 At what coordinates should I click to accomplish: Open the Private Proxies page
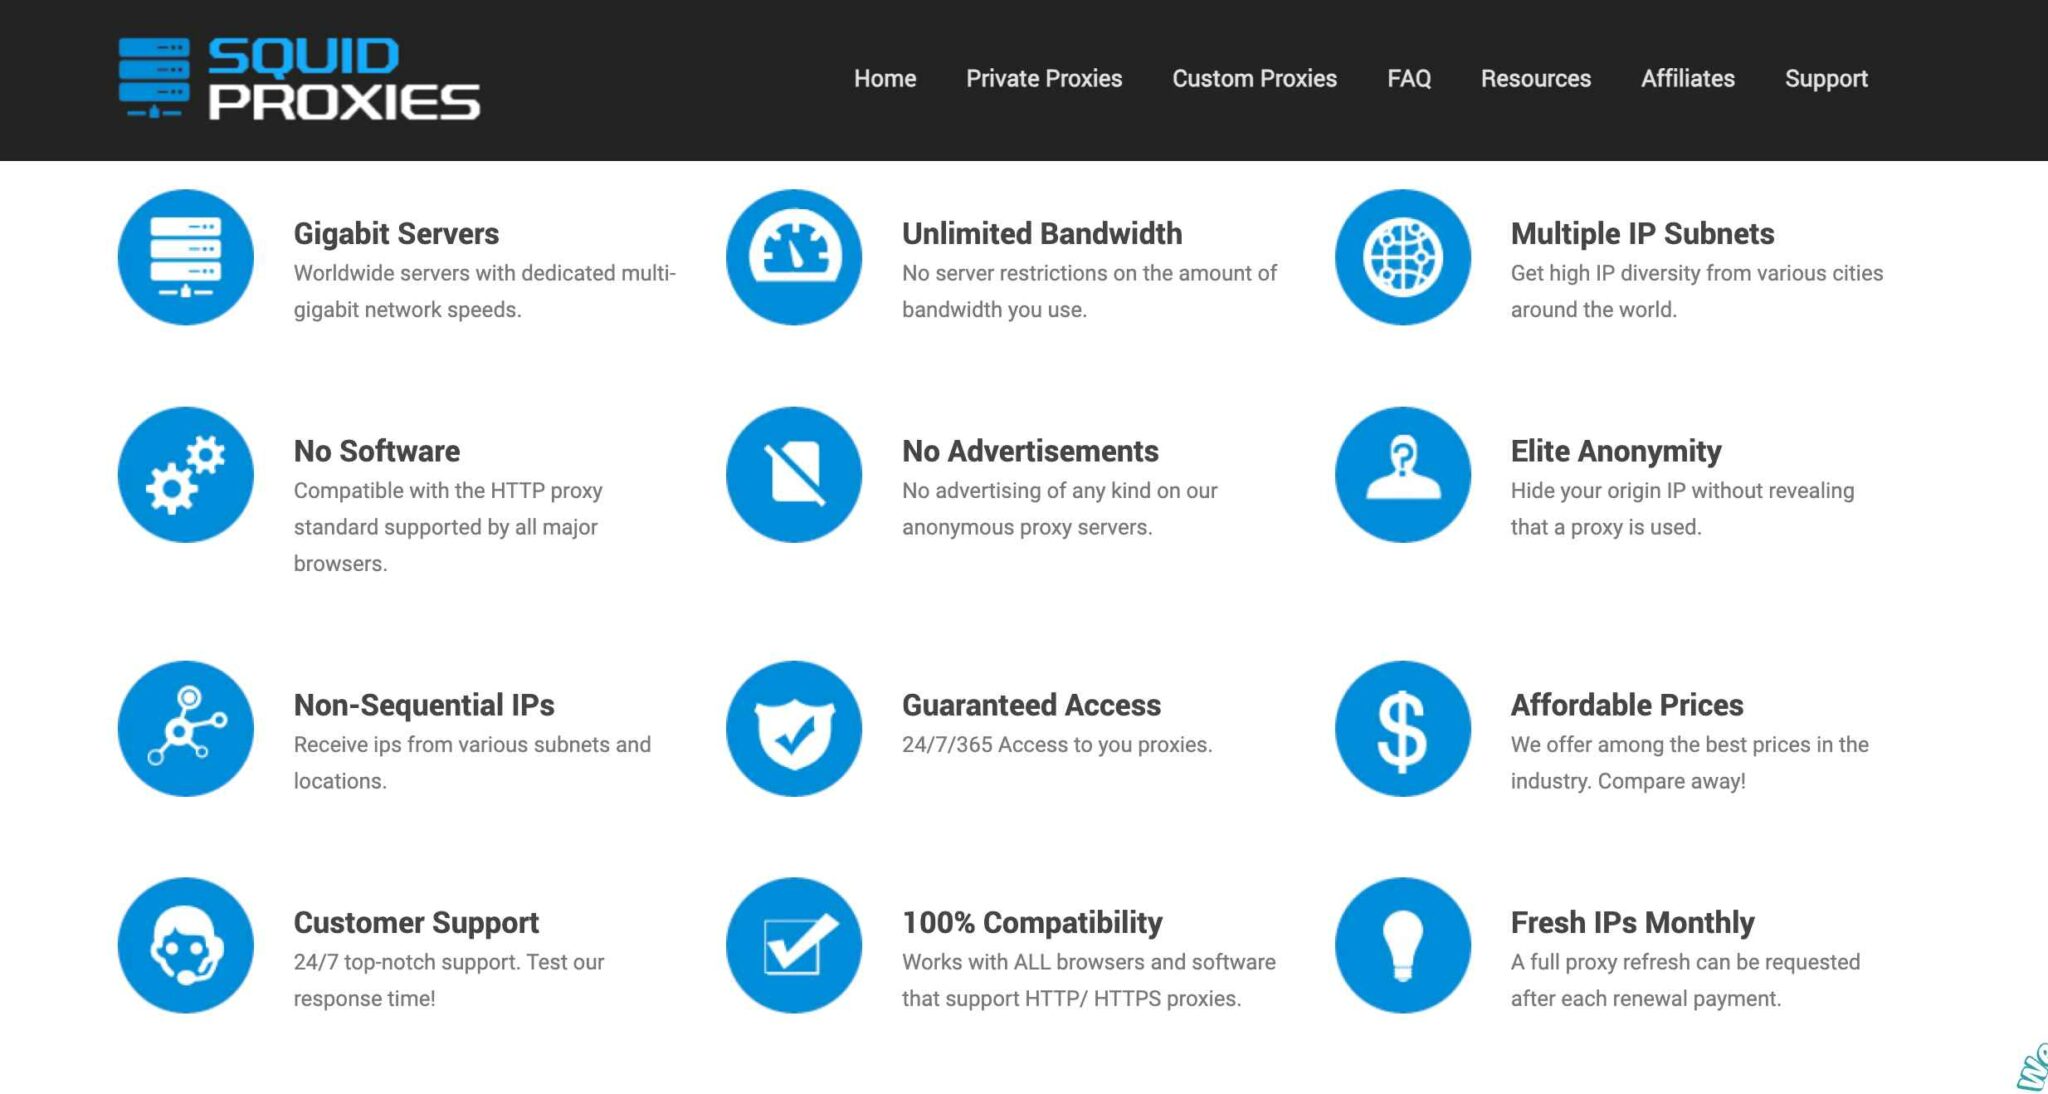pos(1043,78)
